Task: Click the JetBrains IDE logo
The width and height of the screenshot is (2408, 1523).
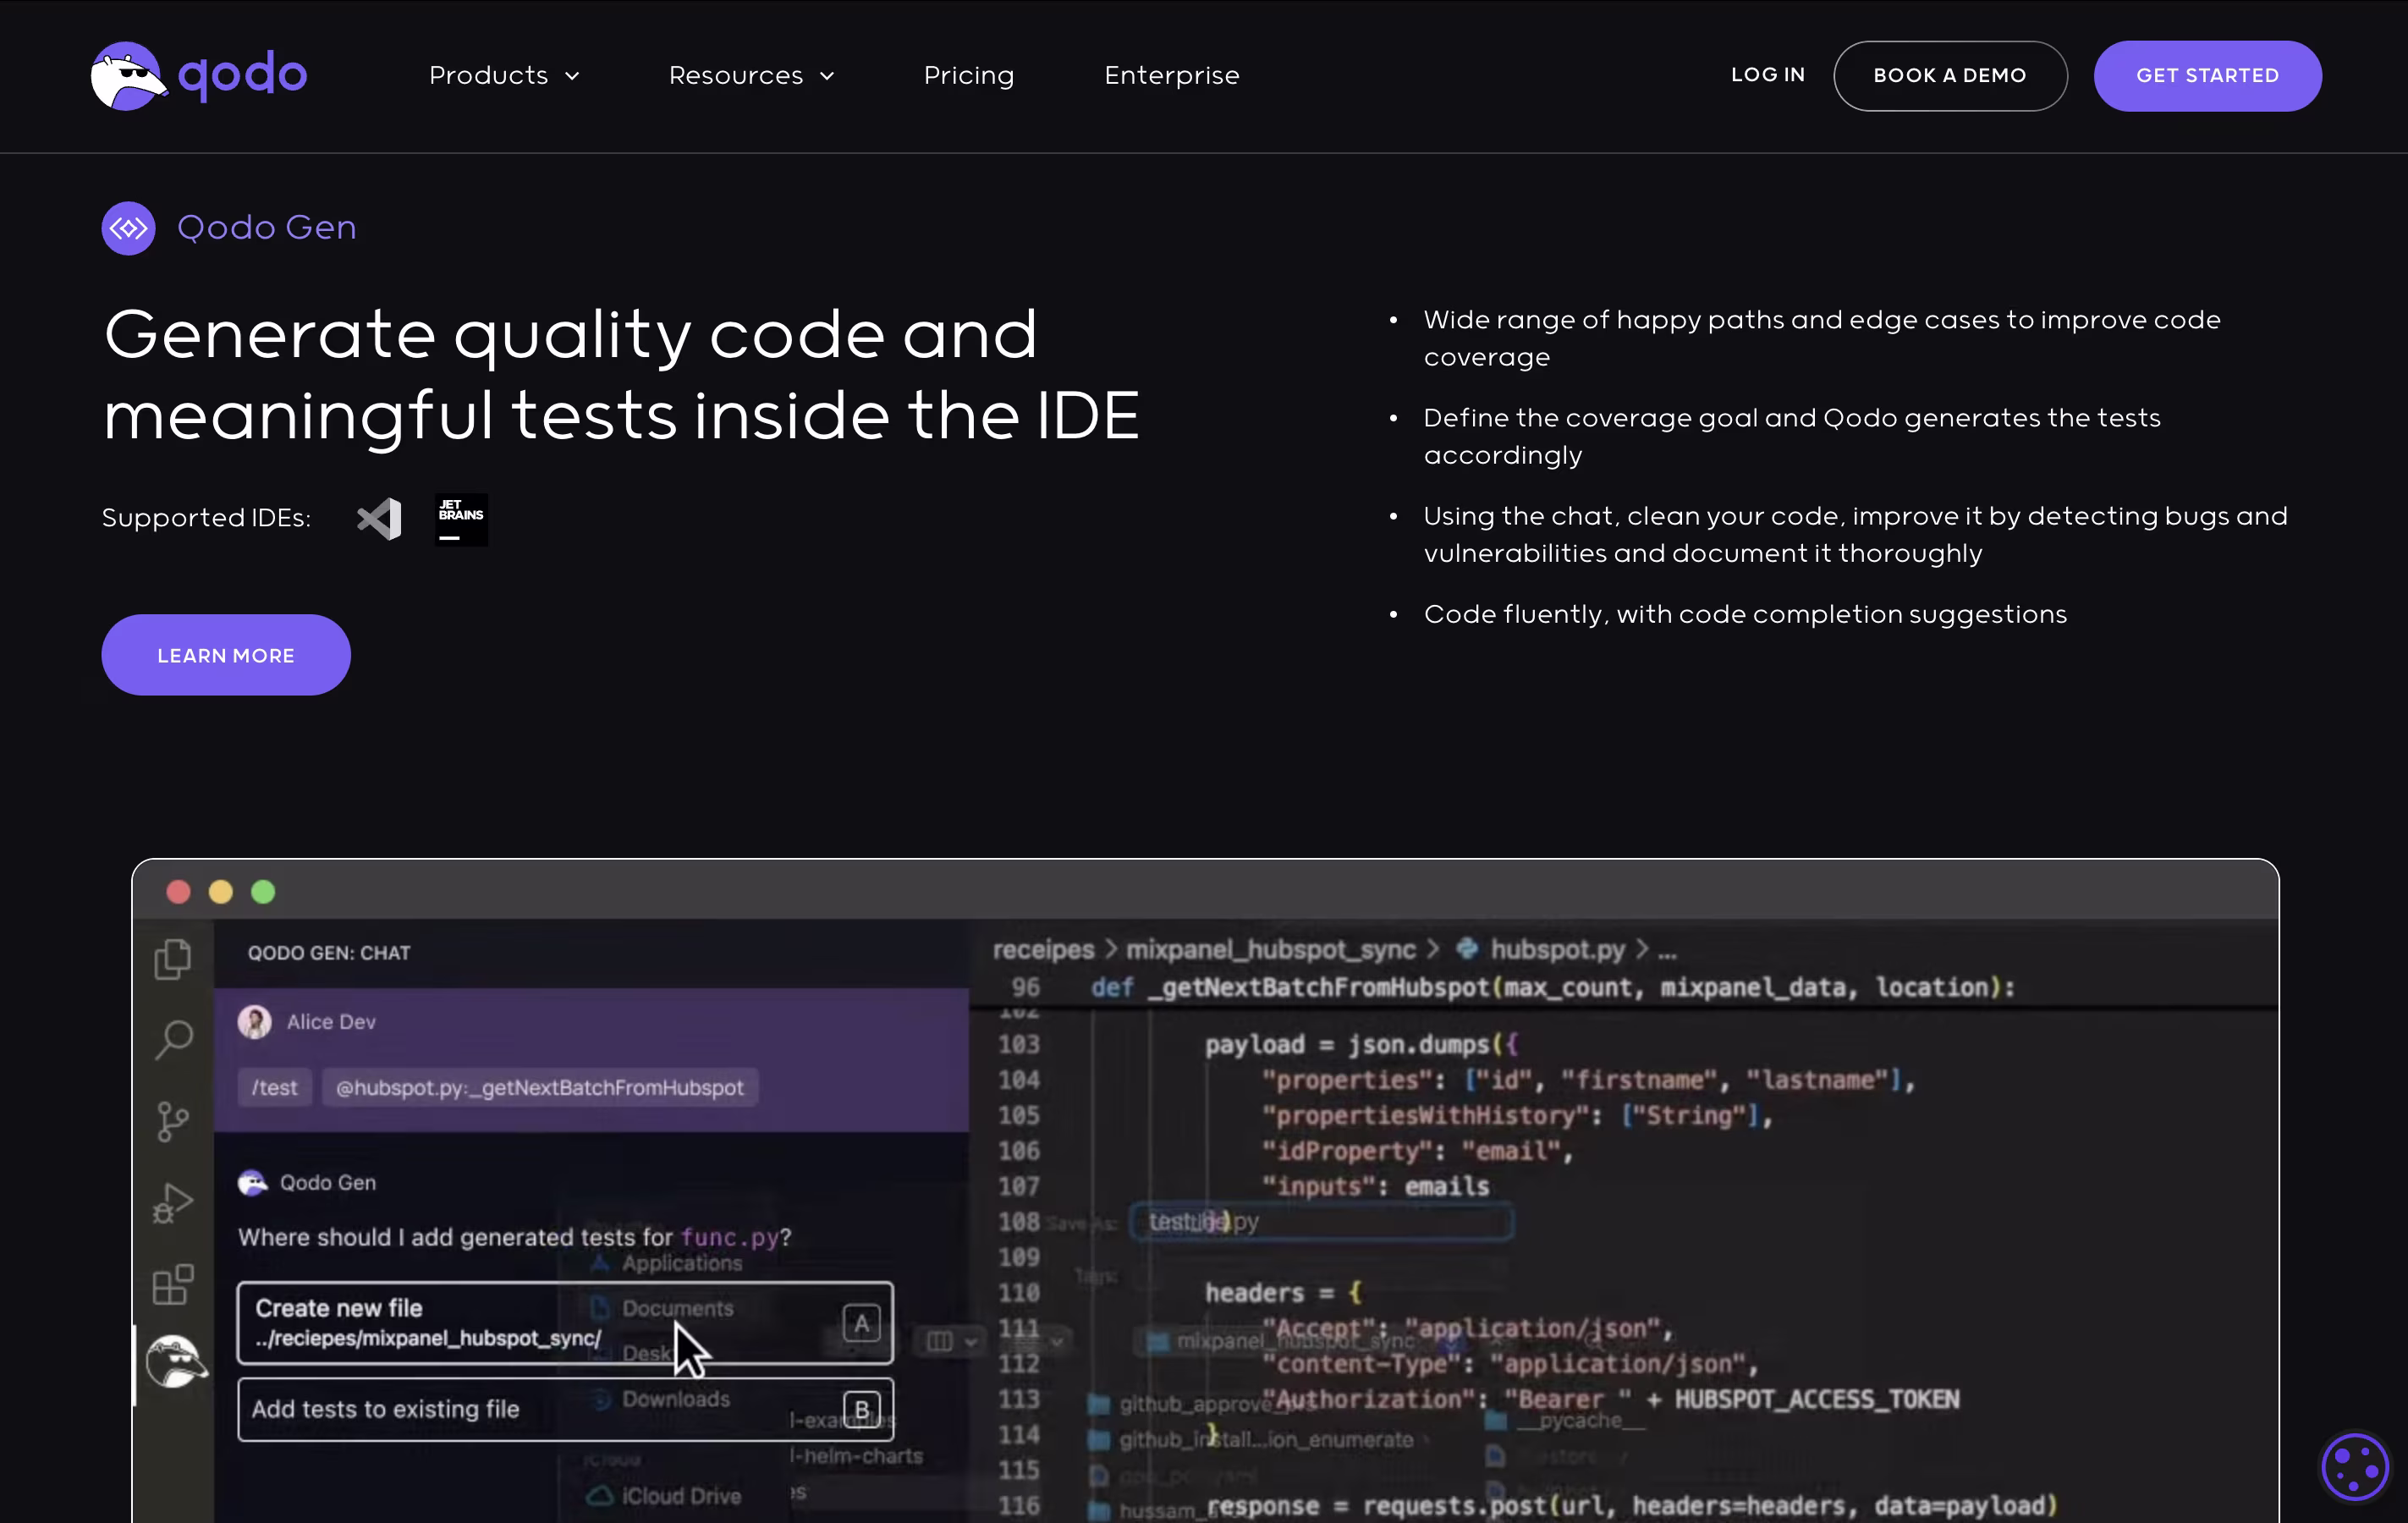Action: coord(461,519)
